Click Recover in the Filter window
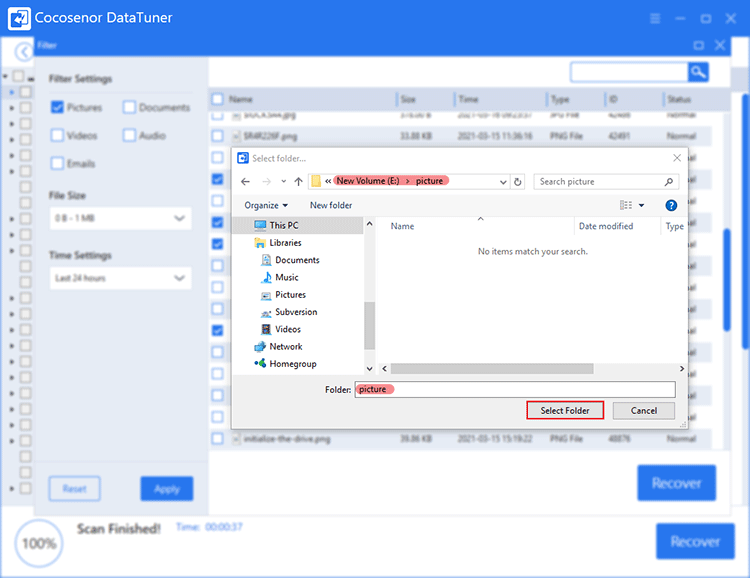The width and height of the screenshot is (750, 578). point(676,483)
